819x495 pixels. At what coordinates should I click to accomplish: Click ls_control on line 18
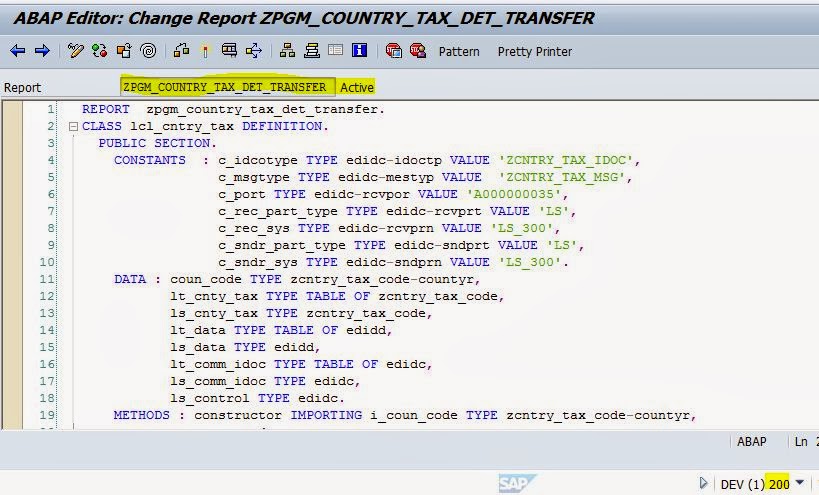[210, 398]
